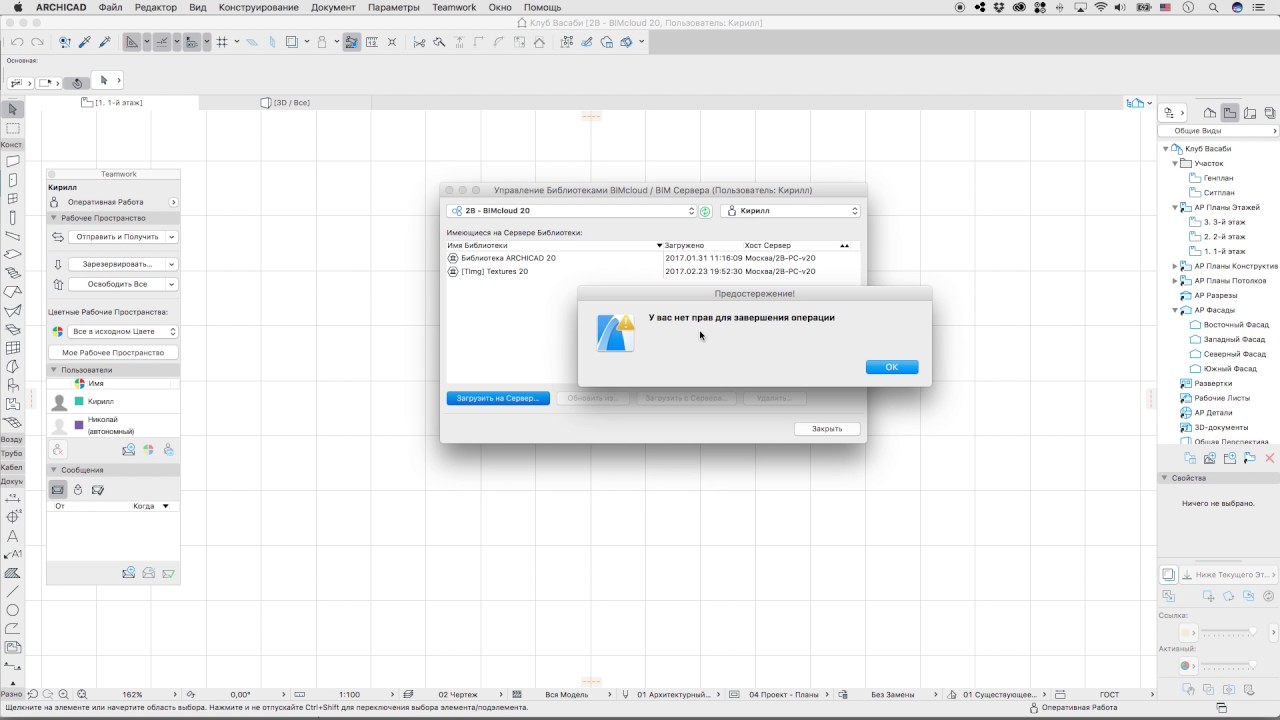Select '[Timg] Textures 20' library row

653,271
